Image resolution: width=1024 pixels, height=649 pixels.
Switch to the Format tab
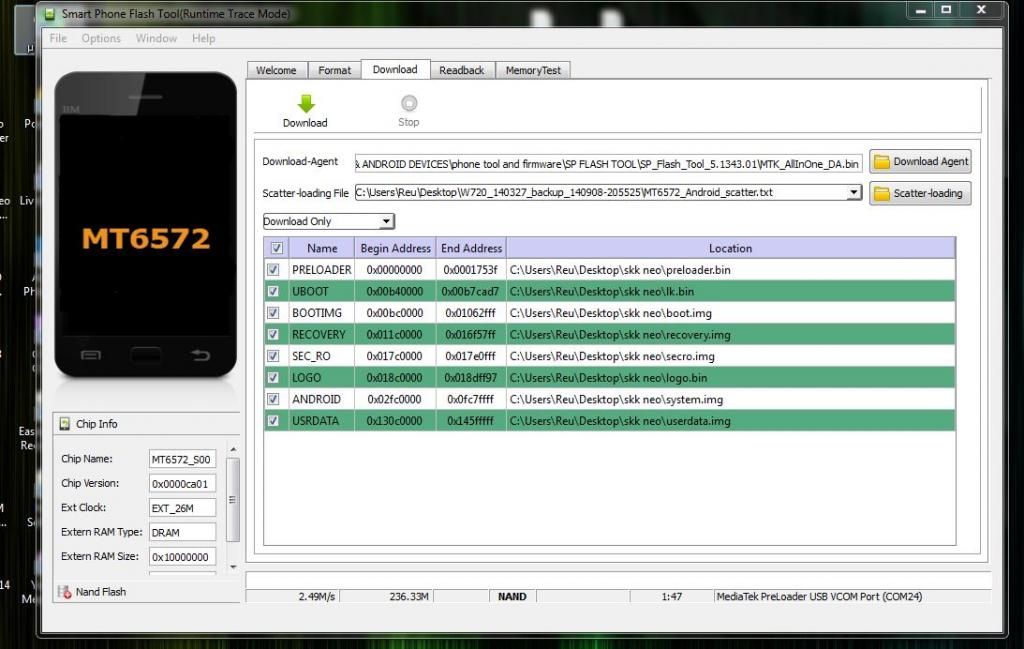coord(334,70)
